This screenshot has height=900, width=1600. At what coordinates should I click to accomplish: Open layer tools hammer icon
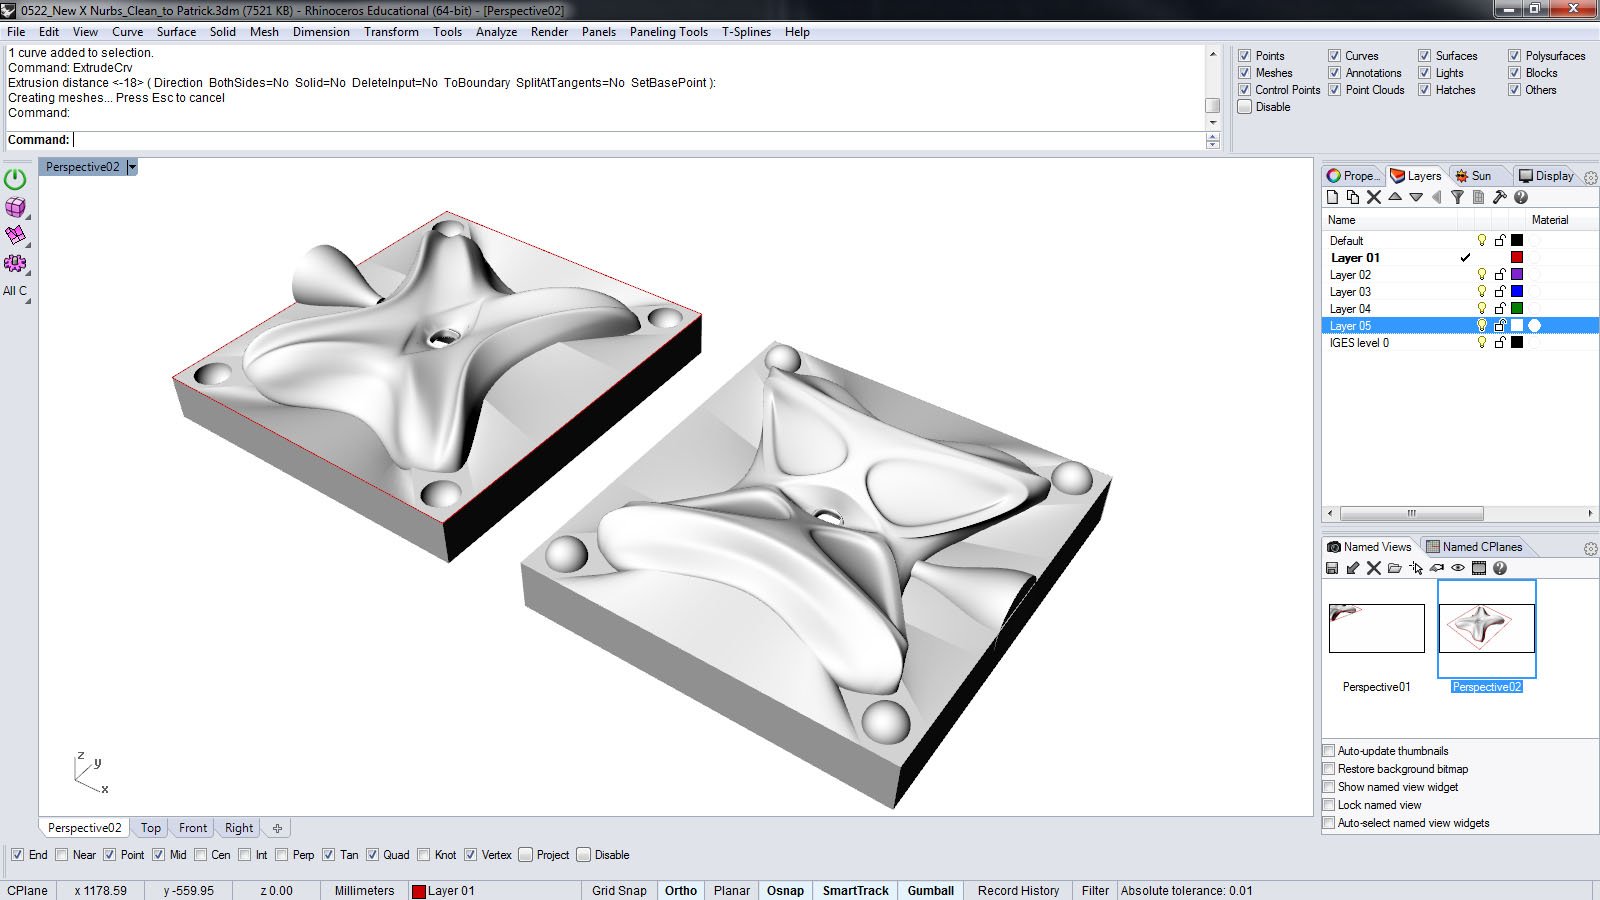point(1500,197)
